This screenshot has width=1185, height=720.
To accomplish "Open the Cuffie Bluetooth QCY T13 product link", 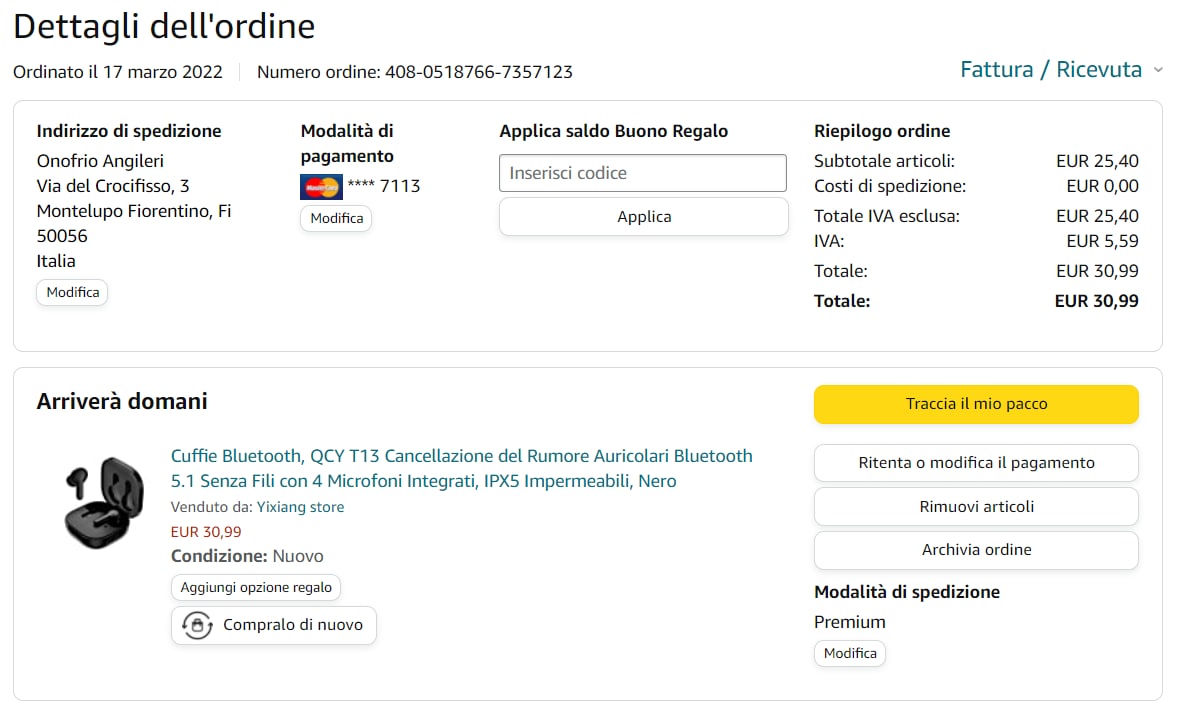I will pos(462,468).
